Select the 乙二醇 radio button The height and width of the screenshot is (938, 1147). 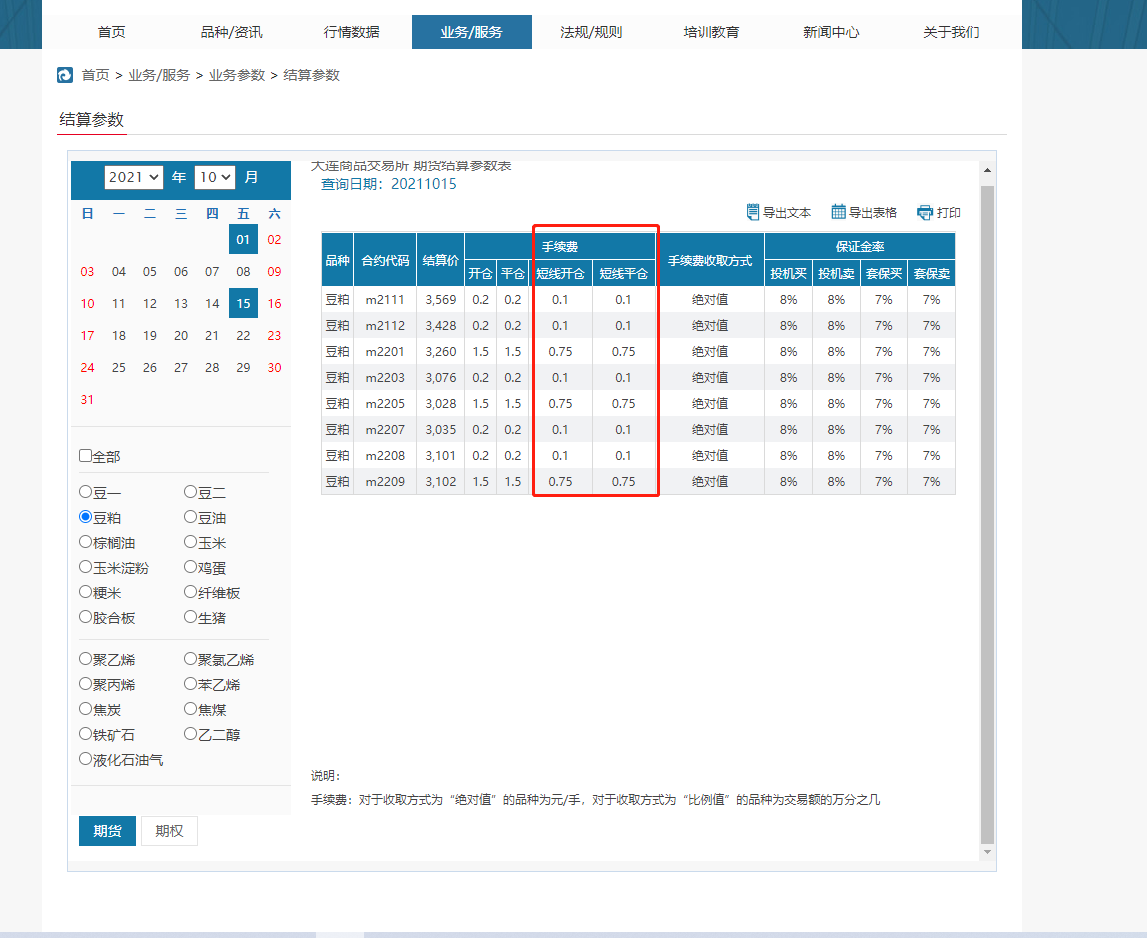[190, 733]
